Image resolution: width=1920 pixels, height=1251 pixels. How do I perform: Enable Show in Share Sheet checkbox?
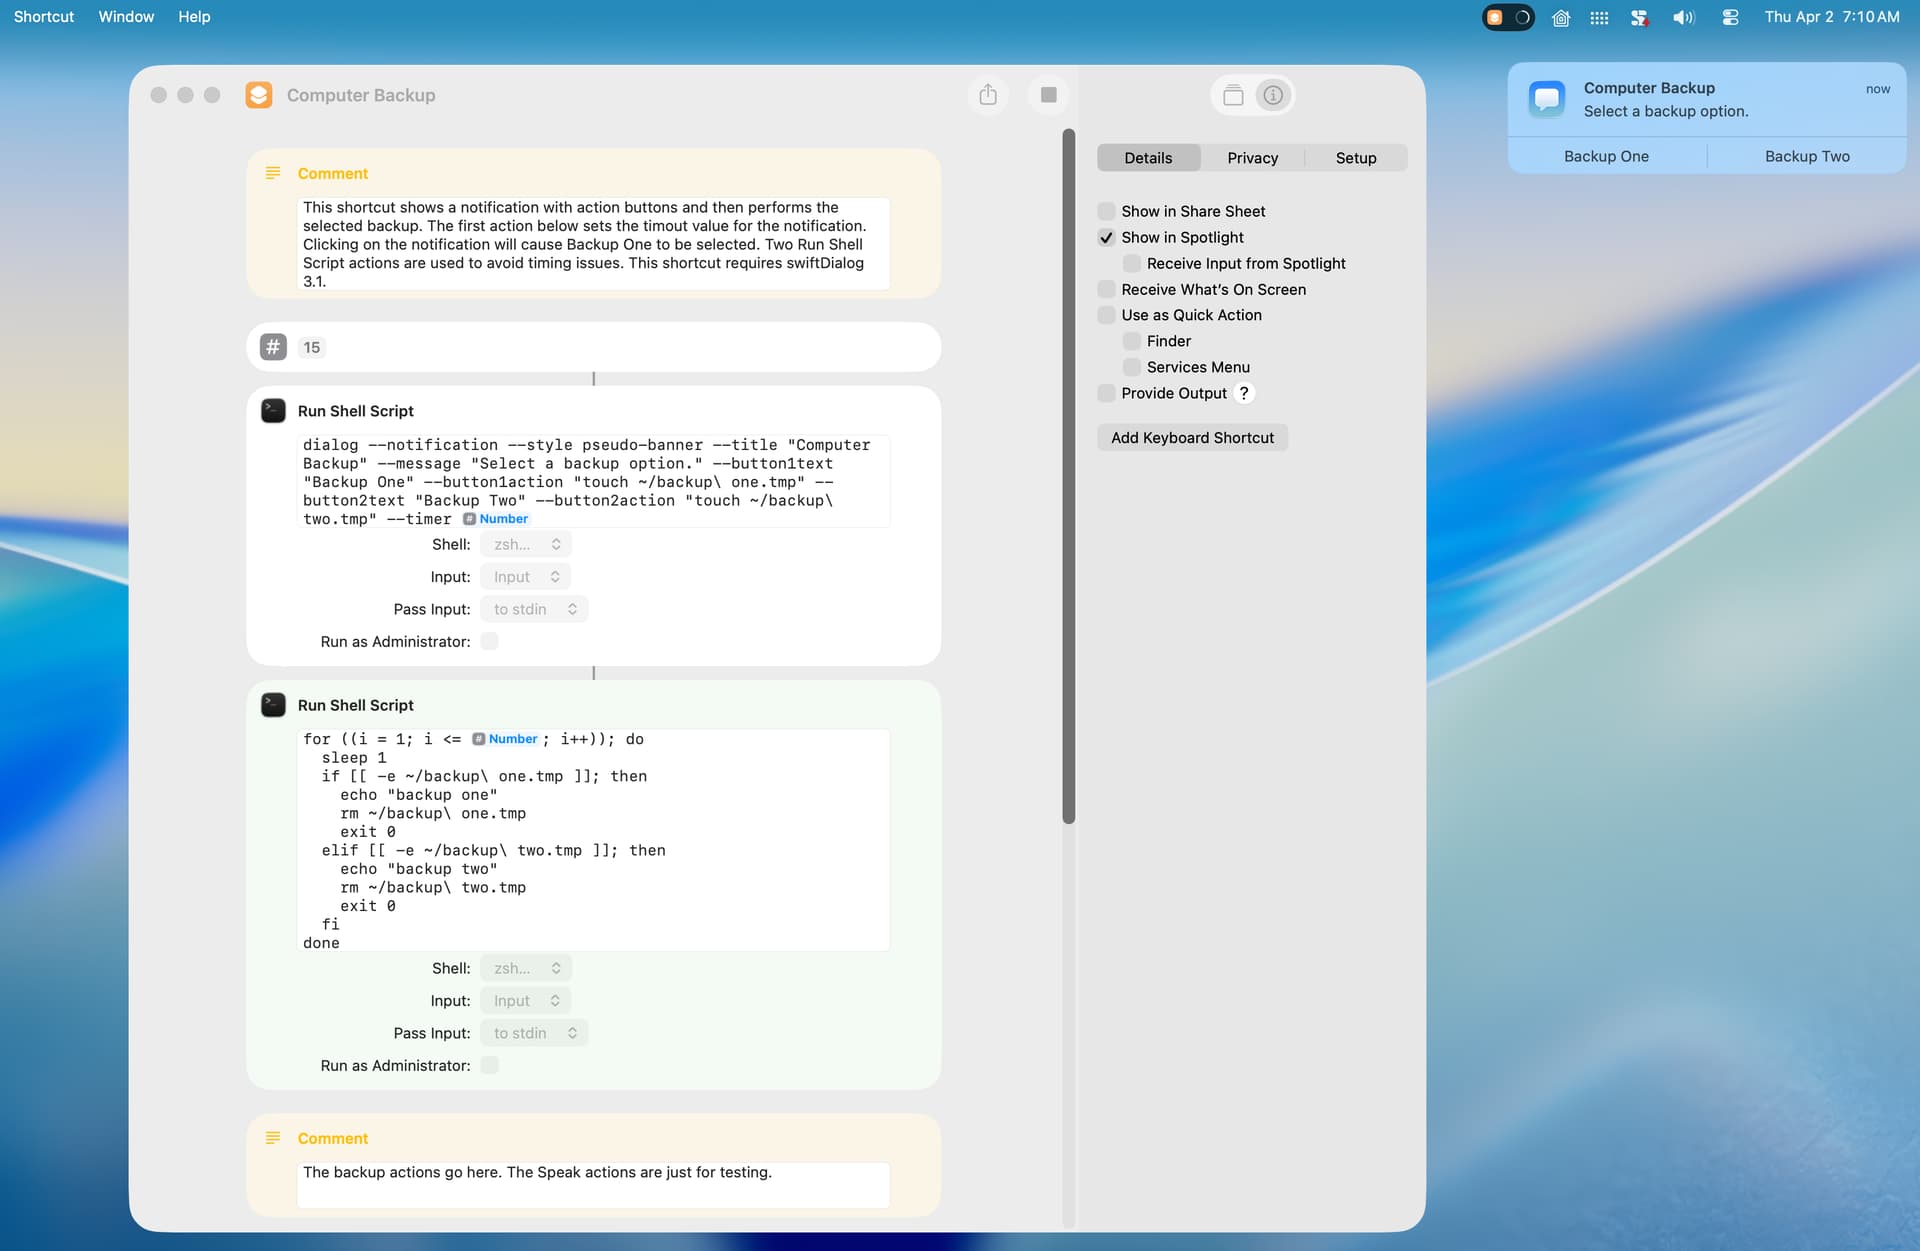(1106, 211)
